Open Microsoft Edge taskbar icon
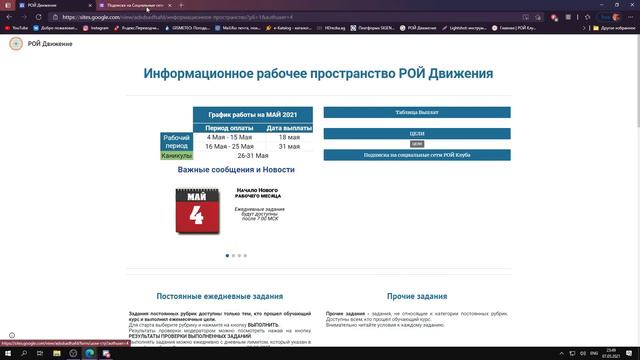640x360 pixels. point(90,353)
